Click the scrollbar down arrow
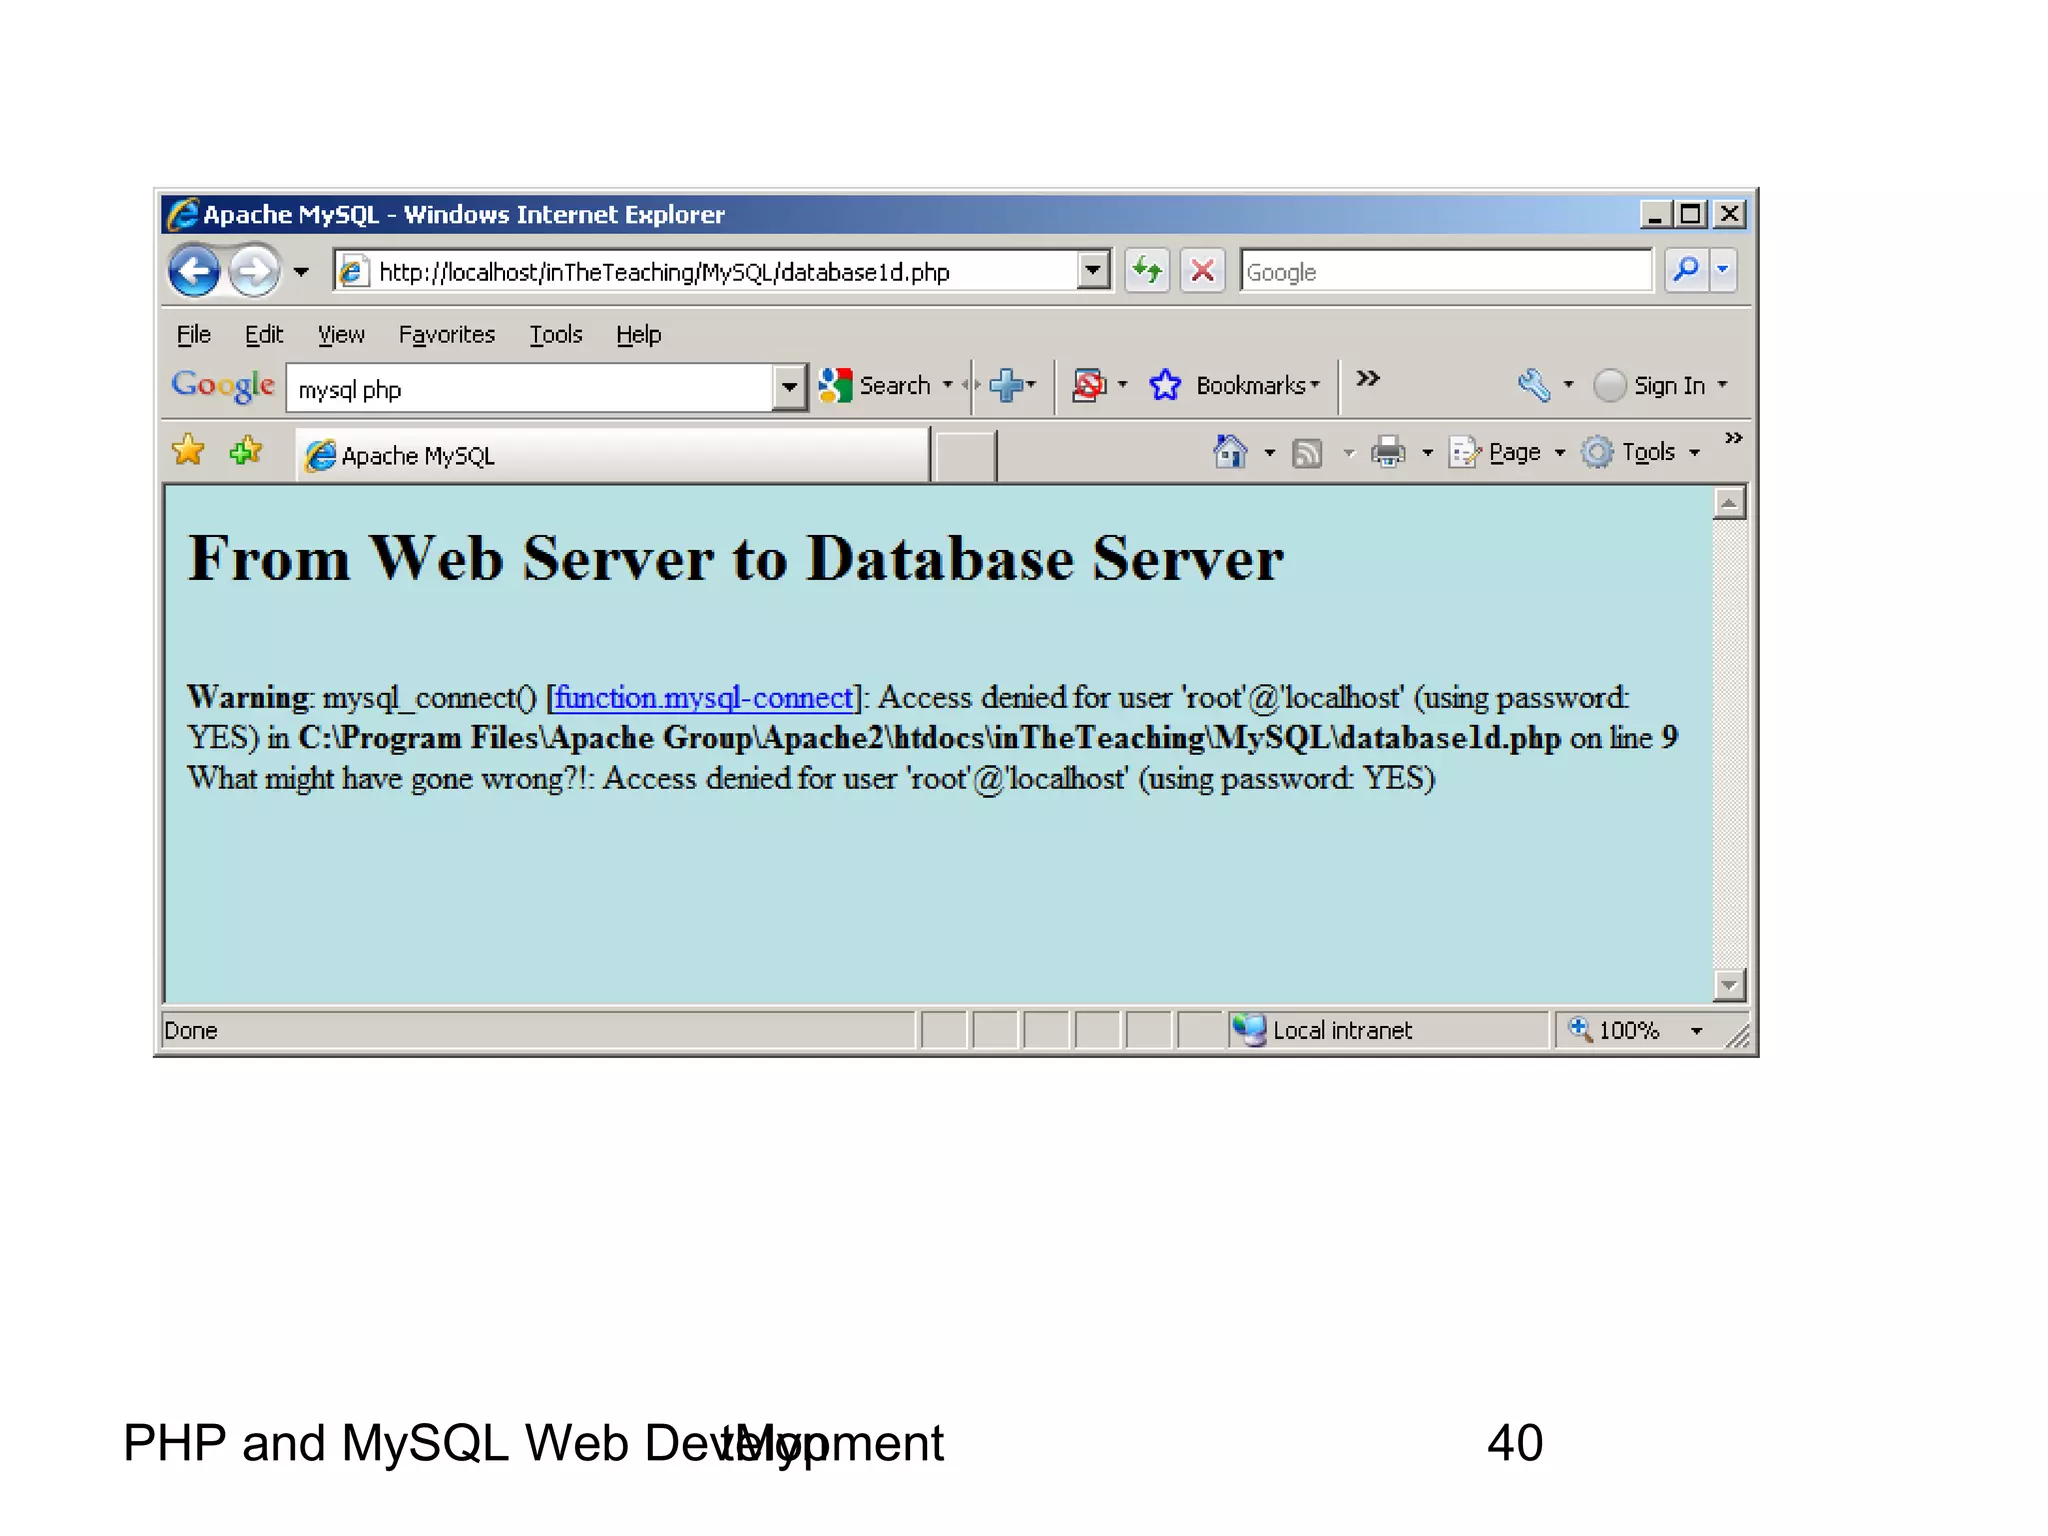The image size is (2048, 1536). click(x=1729, y=985)
